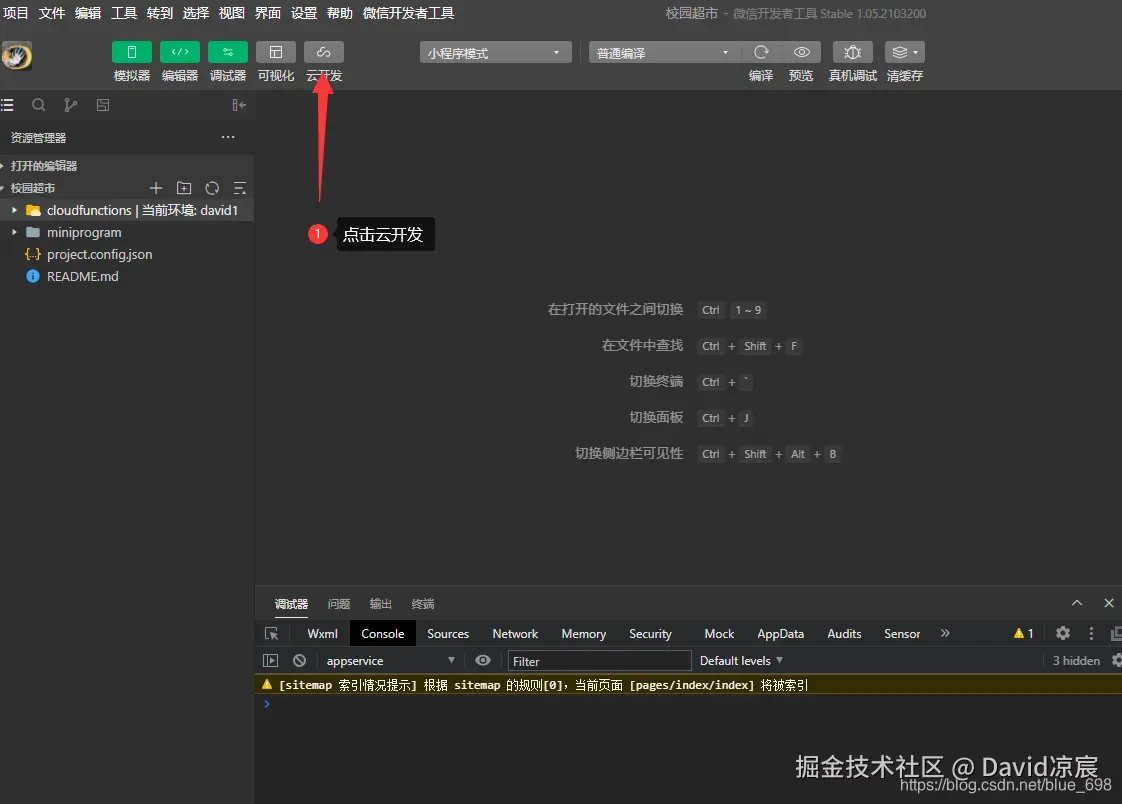Click the source control branch icon
Viewport: 1122px width, 804px height.
(70, 104)
